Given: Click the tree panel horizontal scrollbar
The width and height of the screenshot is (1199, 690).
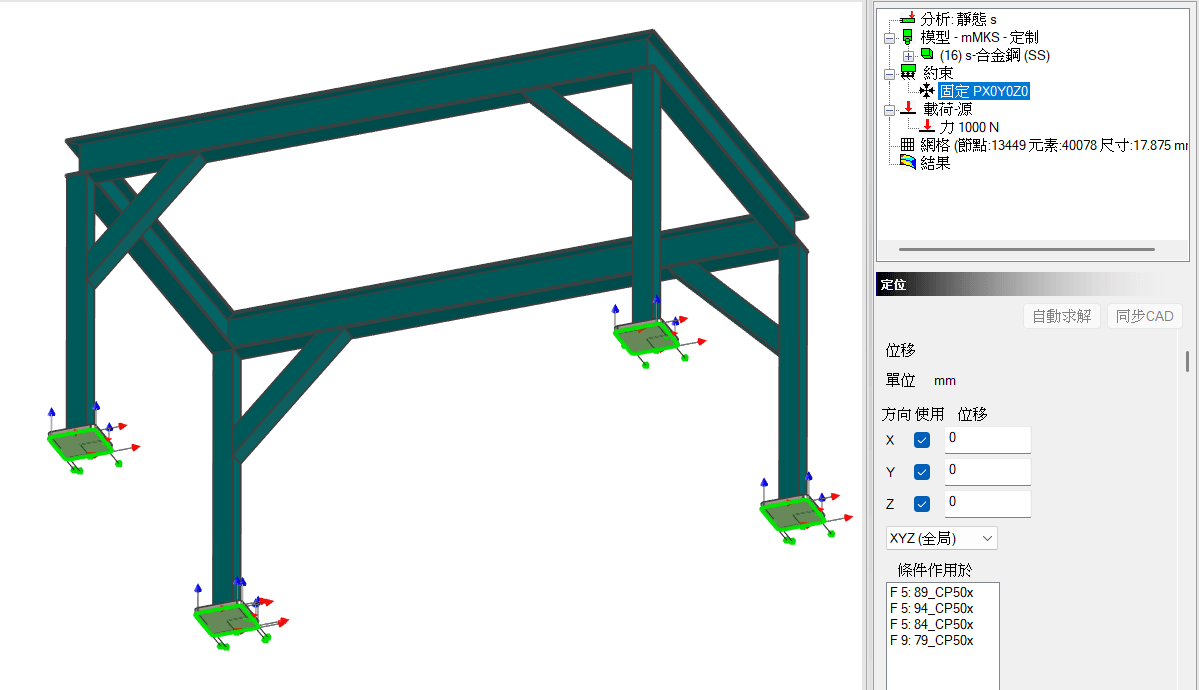Looking at the screenshot, I should coord(1027,249).
